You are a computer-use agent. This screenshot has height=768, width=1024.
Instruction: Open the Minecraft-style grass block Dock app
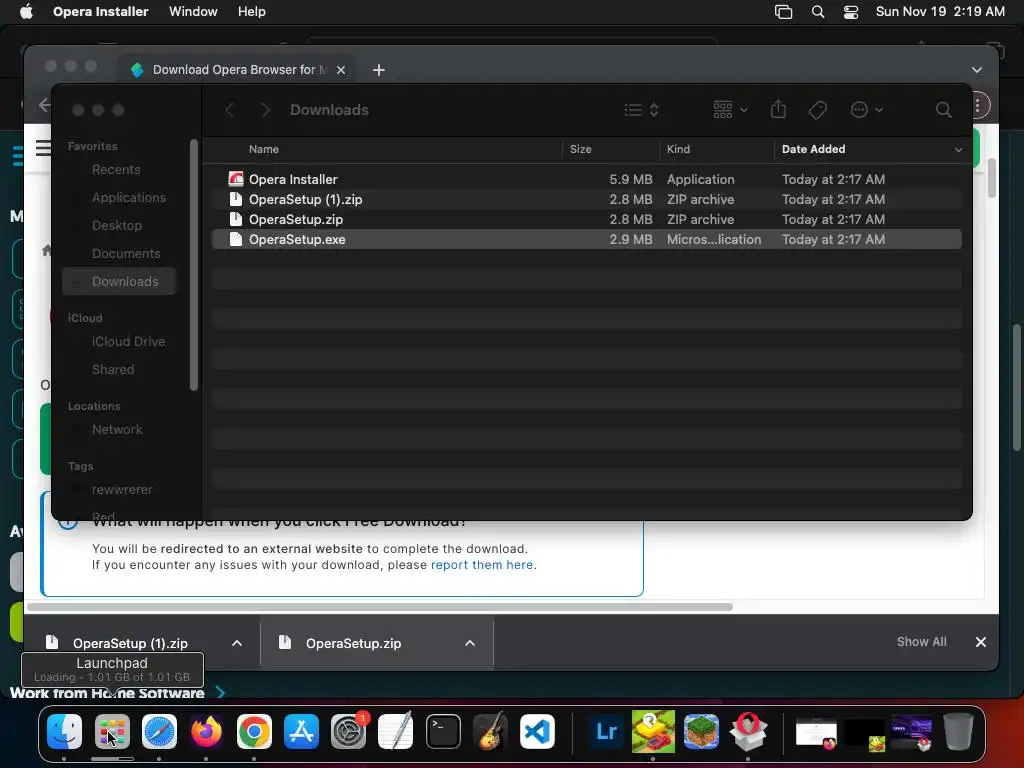(701, 731)
